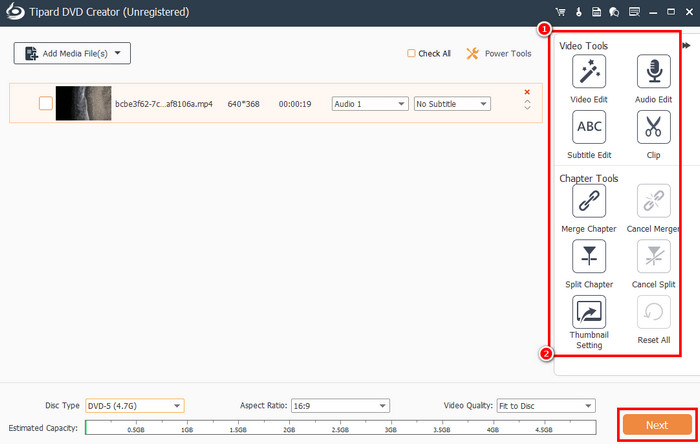700x444 pixels.
Task: Toggle the Power Tools panel
Action: tap(499, 54)
